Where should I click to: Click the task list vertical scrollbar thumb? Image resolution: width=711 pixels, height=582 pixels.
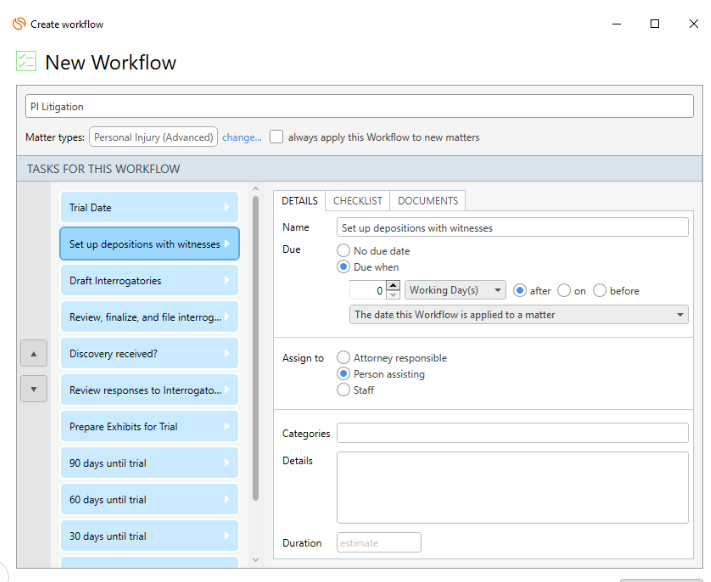point(256,348)
